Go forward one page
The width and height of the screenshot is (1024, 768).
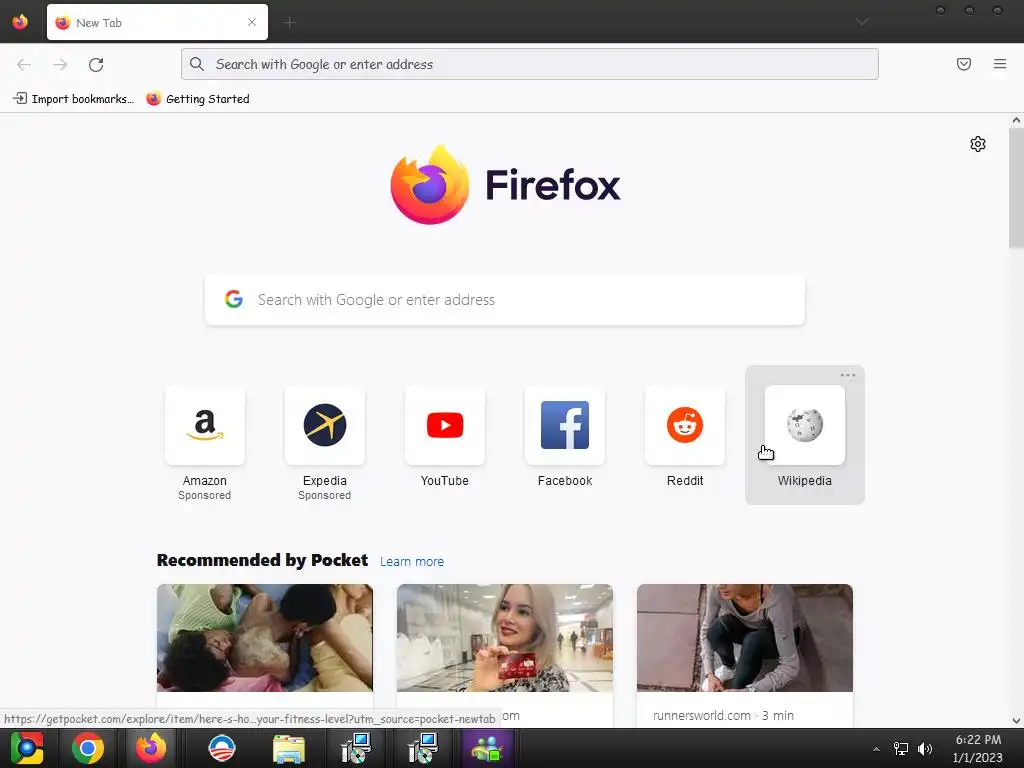(60, 64)
